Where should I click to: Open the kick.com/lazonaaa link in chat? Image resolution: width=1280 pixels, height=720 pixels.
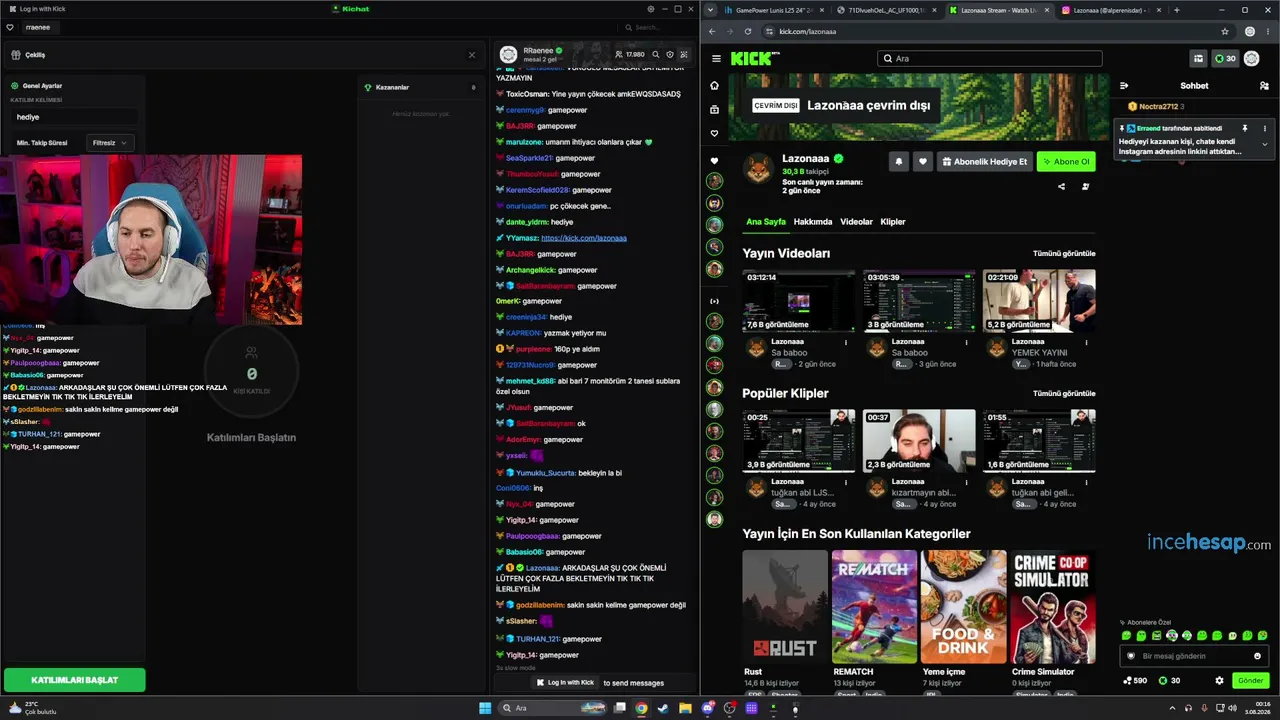click(584, 238)
